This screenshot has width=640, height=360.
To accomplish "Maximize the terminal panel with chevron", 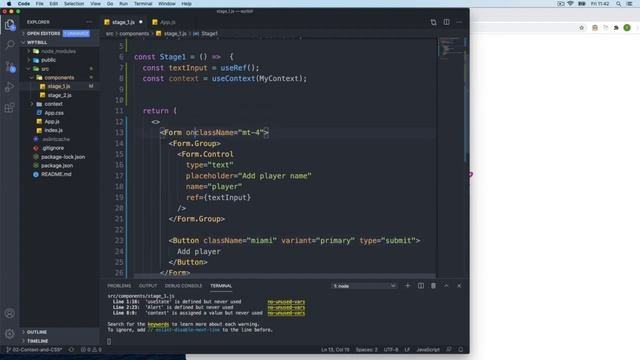I will [447, 286].
